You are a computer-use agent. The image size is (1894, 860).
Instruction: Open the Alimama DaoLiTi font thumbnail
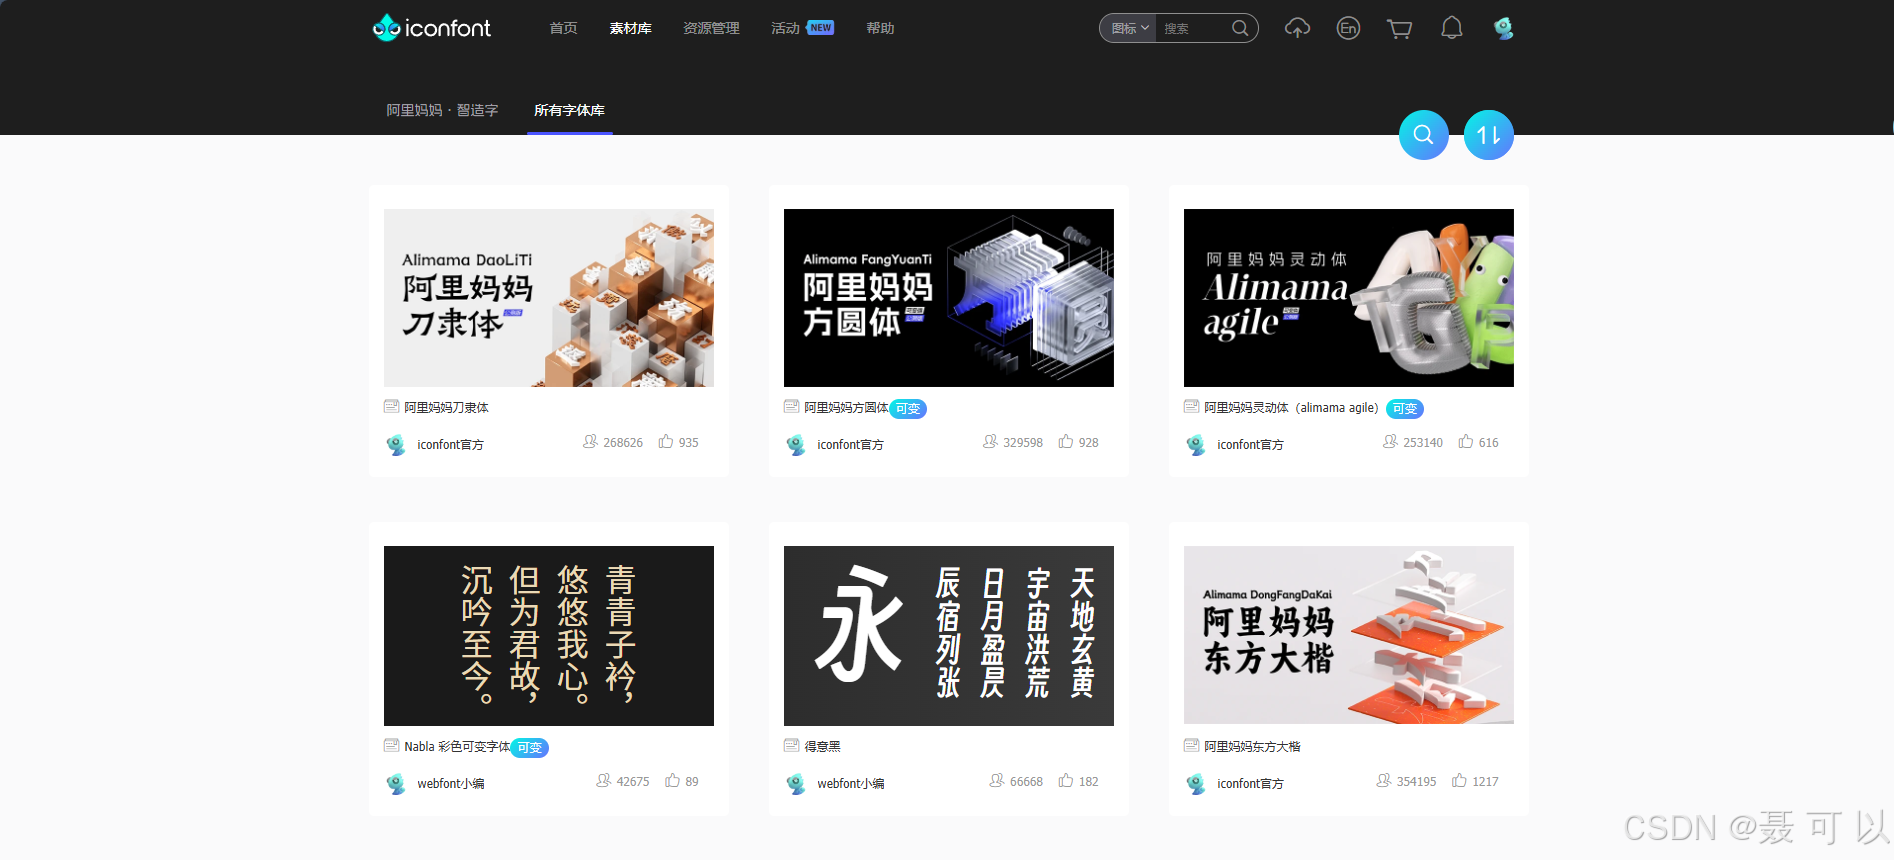pos(549,298)
